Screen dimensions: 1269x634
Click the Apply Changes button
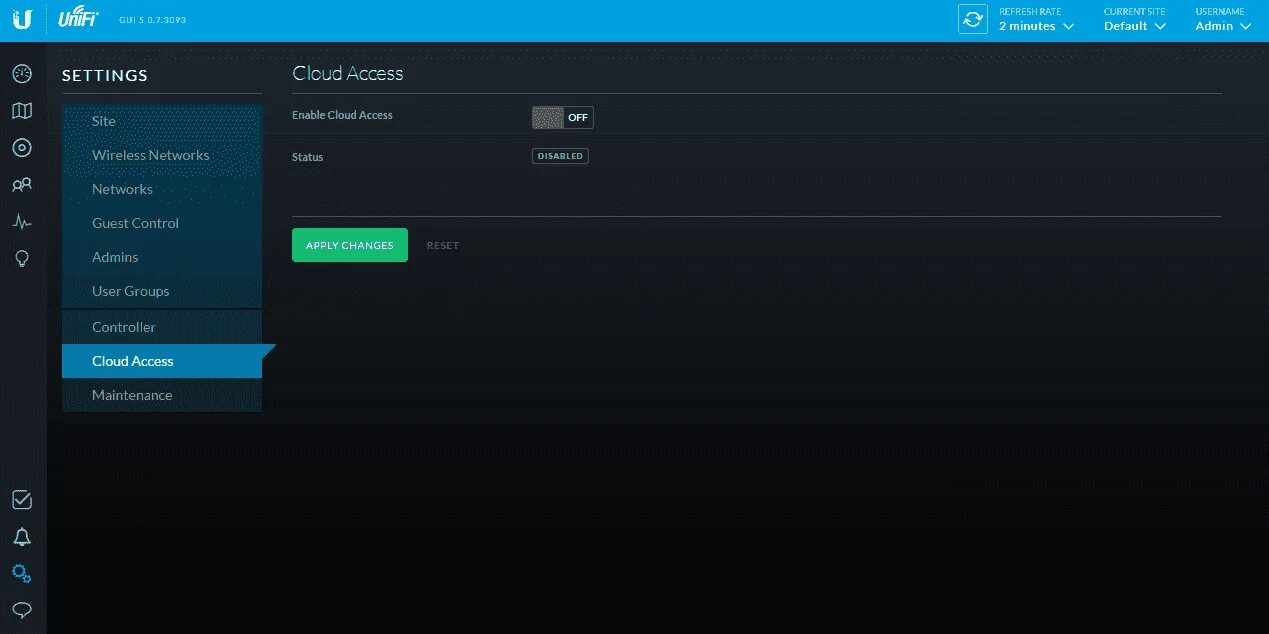pos(350,245)
